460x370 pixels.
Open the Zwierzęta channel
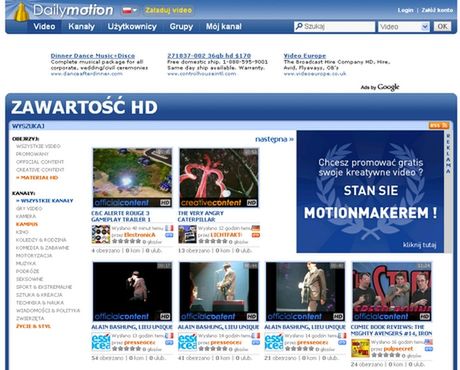[30, 318]
